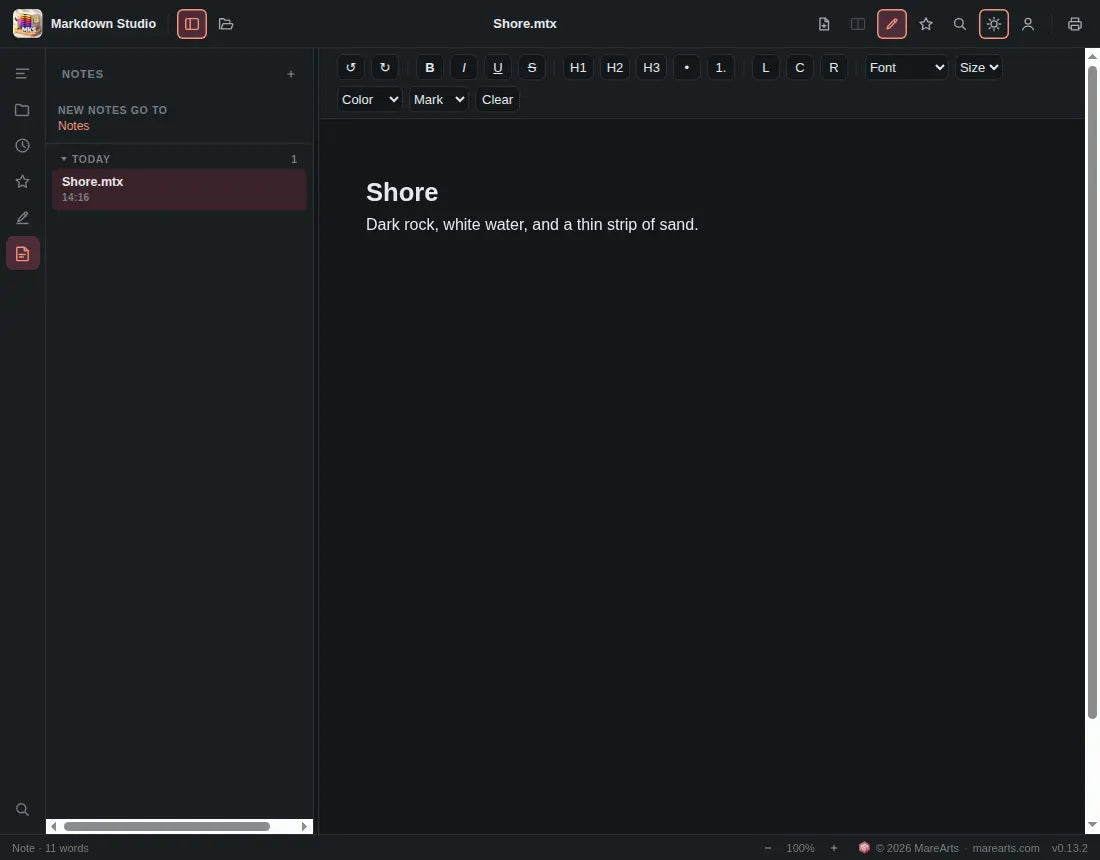Add a new note with plus
Viewport: 1100px width, 860px height.
point(290,74)
